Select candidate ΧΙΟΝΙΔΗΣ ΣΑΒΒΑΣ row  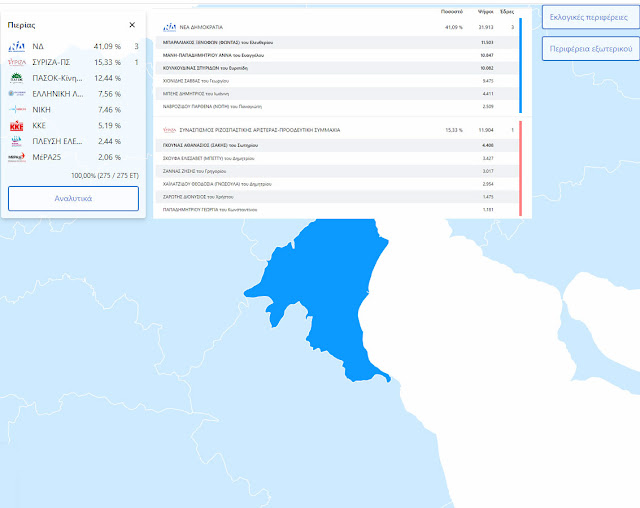(x=337, y=81)
